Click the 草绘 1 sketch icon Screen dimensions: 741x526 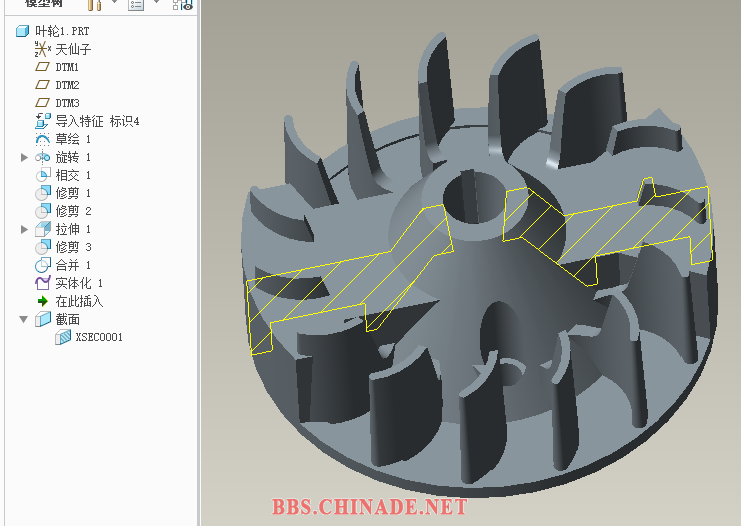pyautogui.click(x=42, y=139)
